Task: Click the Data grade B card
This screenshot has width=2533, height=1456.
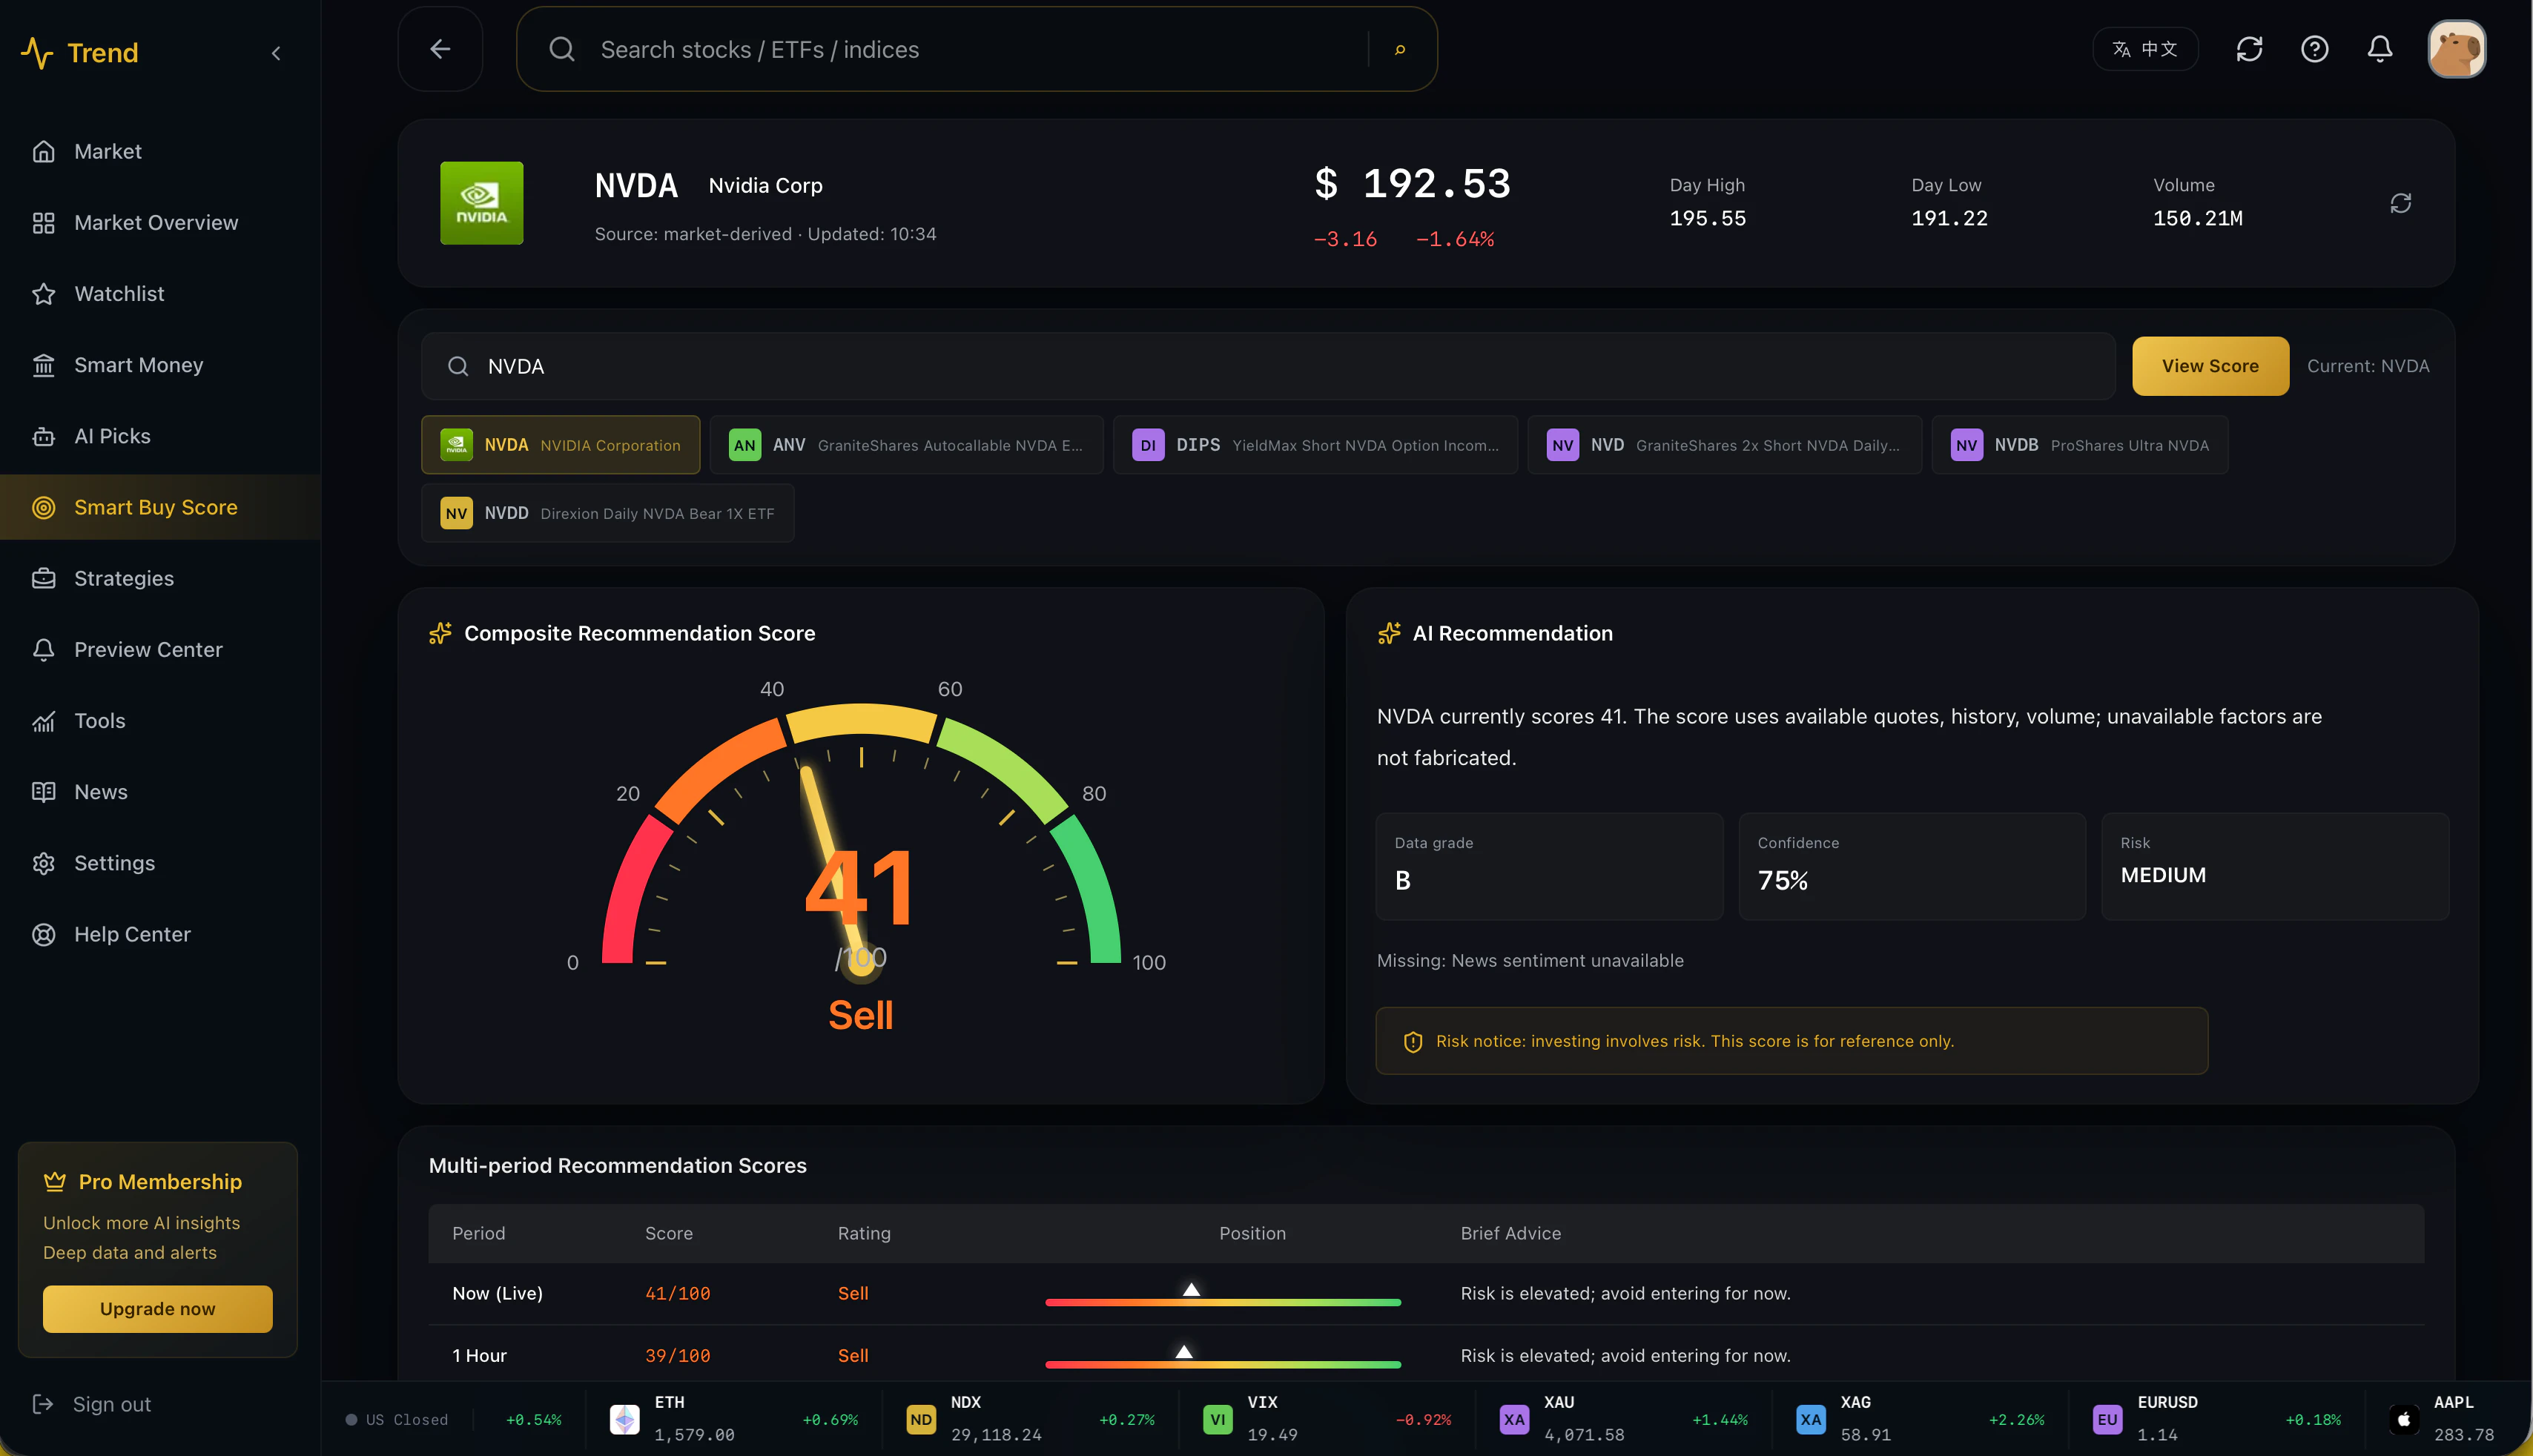Action: [1549, 866]
